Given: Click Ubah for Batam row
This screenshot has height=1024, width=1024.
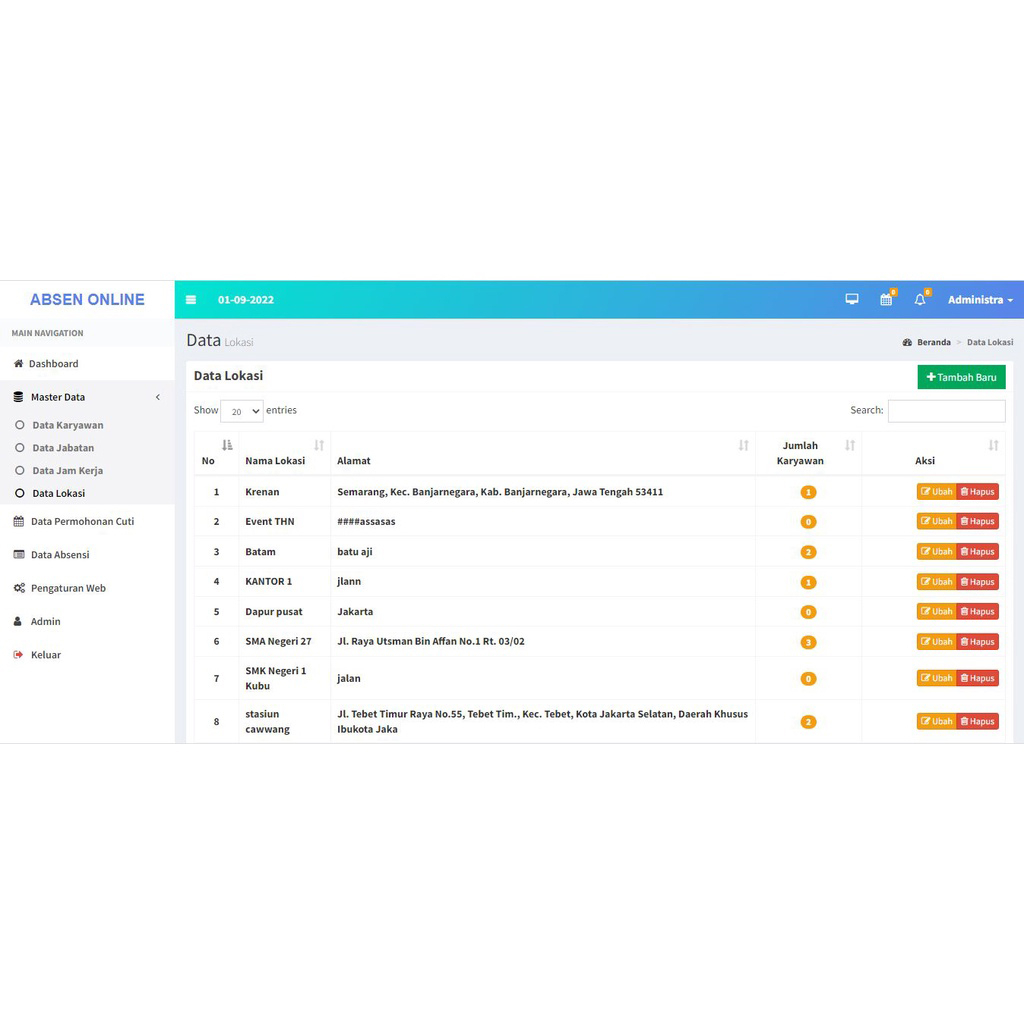Looking at the screenshot, I should [x=936, y=552].
